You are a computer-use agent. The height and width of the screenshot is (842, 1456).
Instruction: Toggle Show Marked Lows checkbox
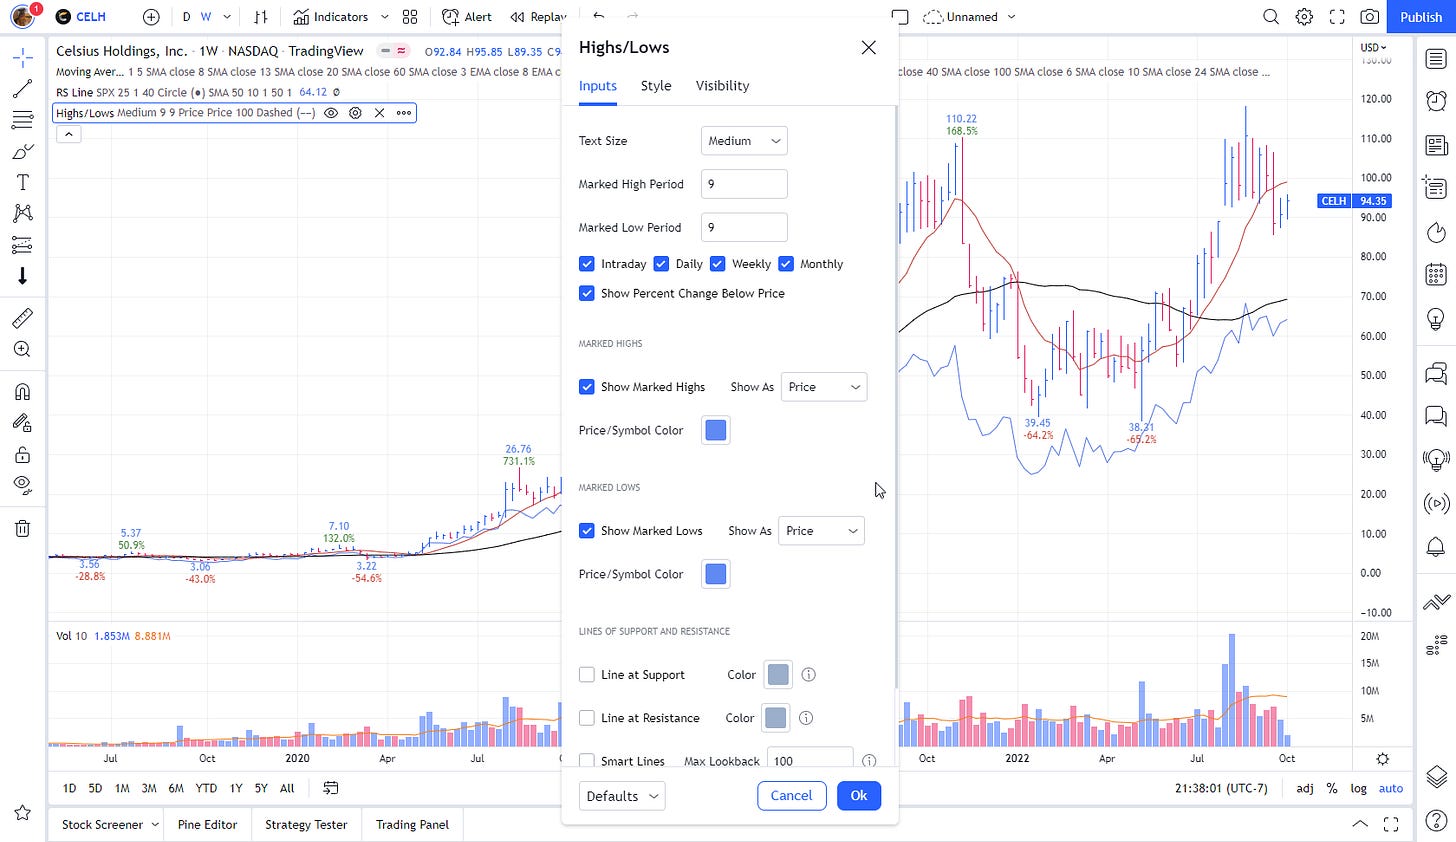point(587,531)
